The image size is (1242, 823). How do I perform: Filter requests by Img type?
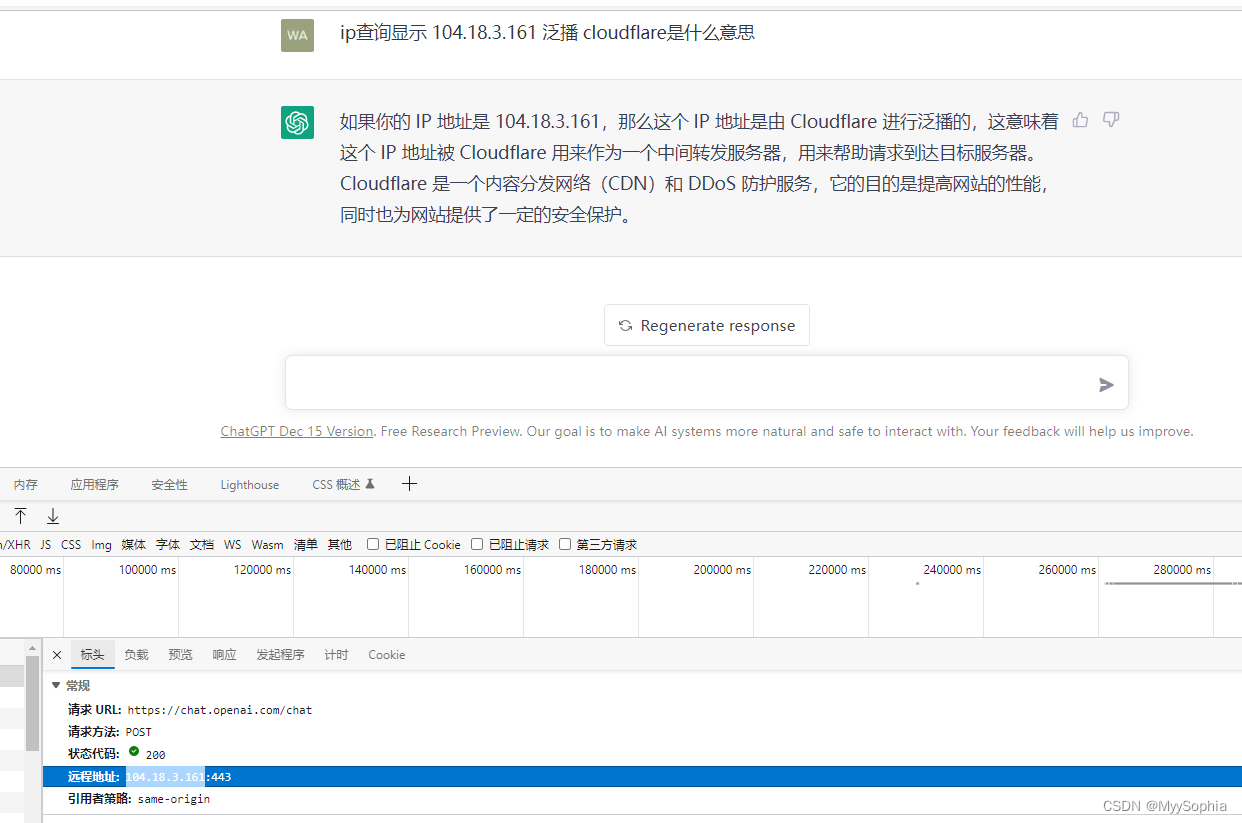point(101,545)
